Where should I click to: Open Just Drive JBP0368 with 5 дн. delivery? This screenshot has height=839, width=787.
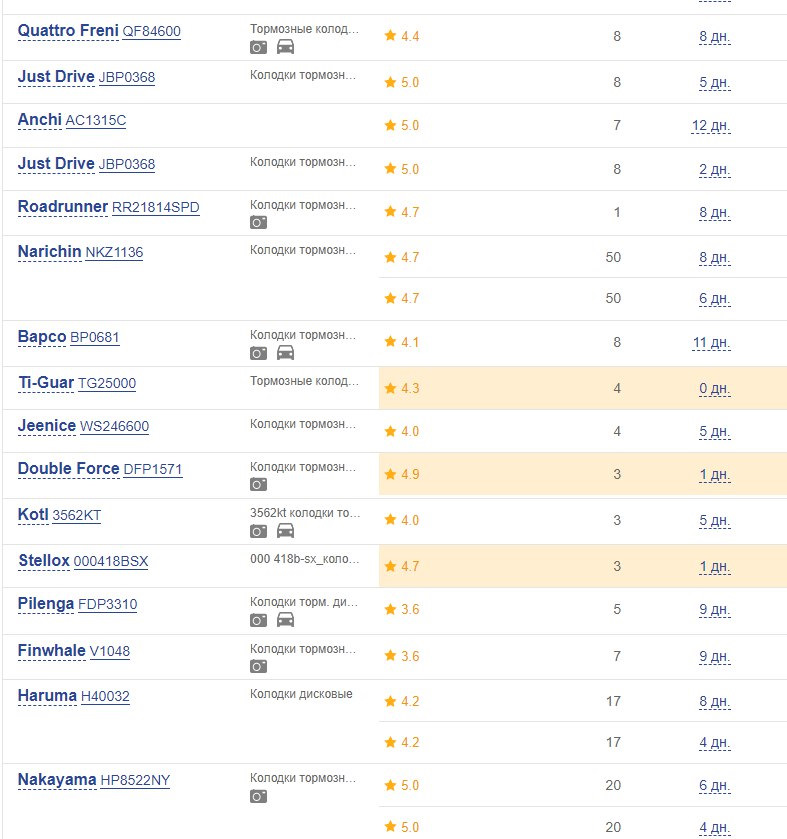[86, 77]
